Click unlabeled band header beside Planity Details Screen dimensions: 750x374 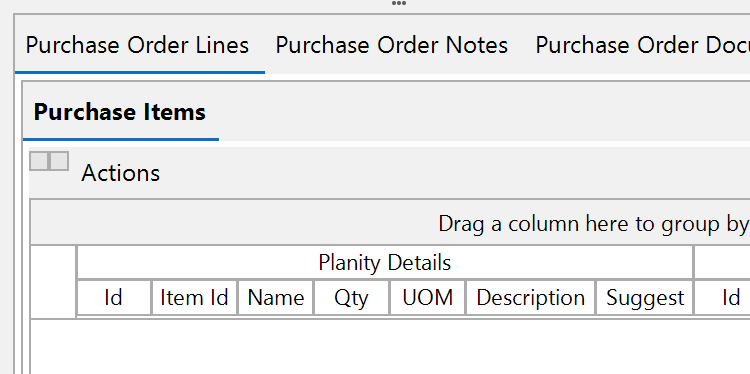tap(722, 263)
